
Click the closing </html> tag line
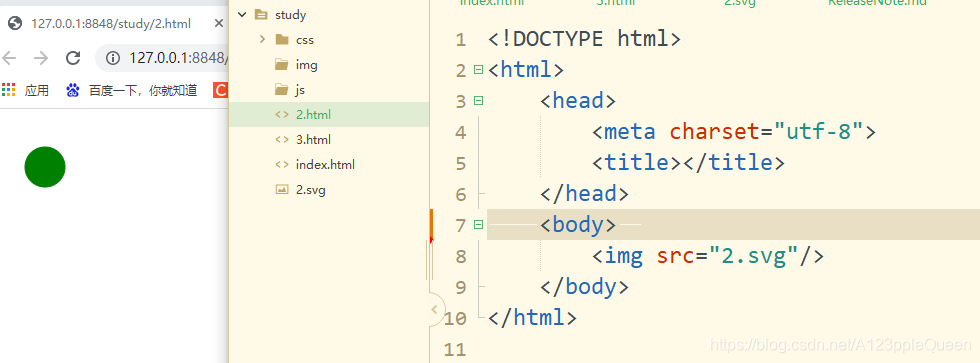point(532,318)
